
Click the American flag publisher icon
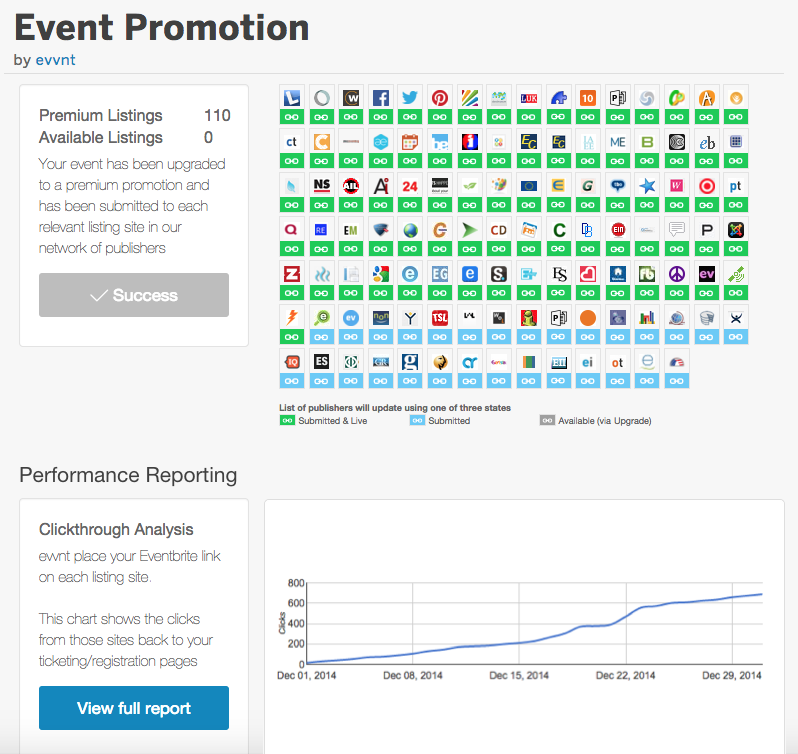[x=676, y=362]
